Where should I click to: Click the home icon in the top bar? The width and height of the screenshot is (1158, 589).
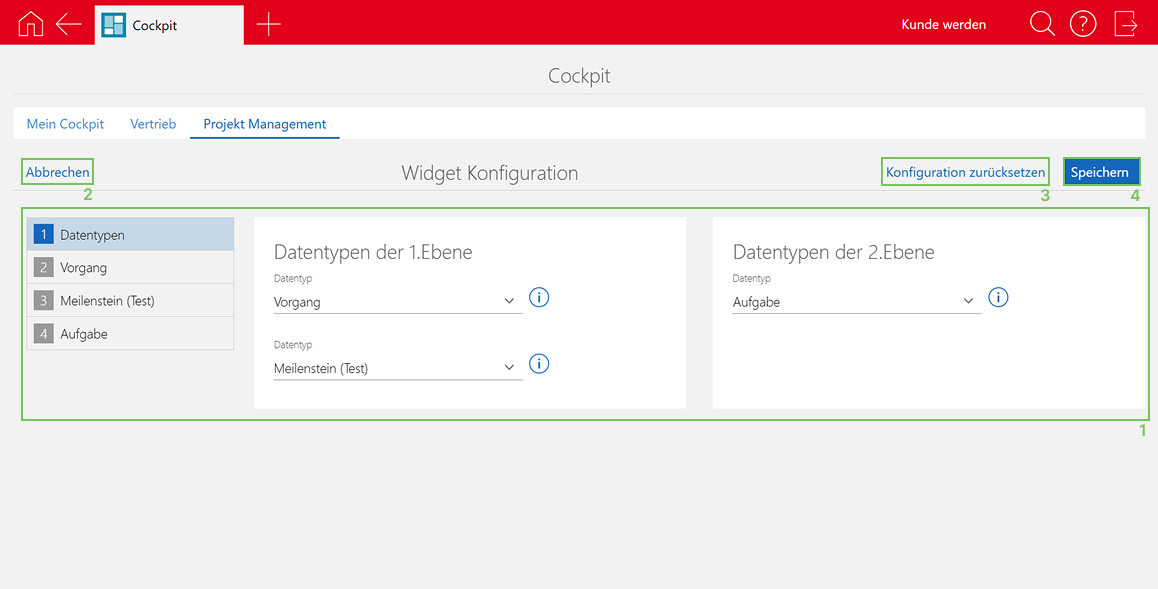coord(30,23)
